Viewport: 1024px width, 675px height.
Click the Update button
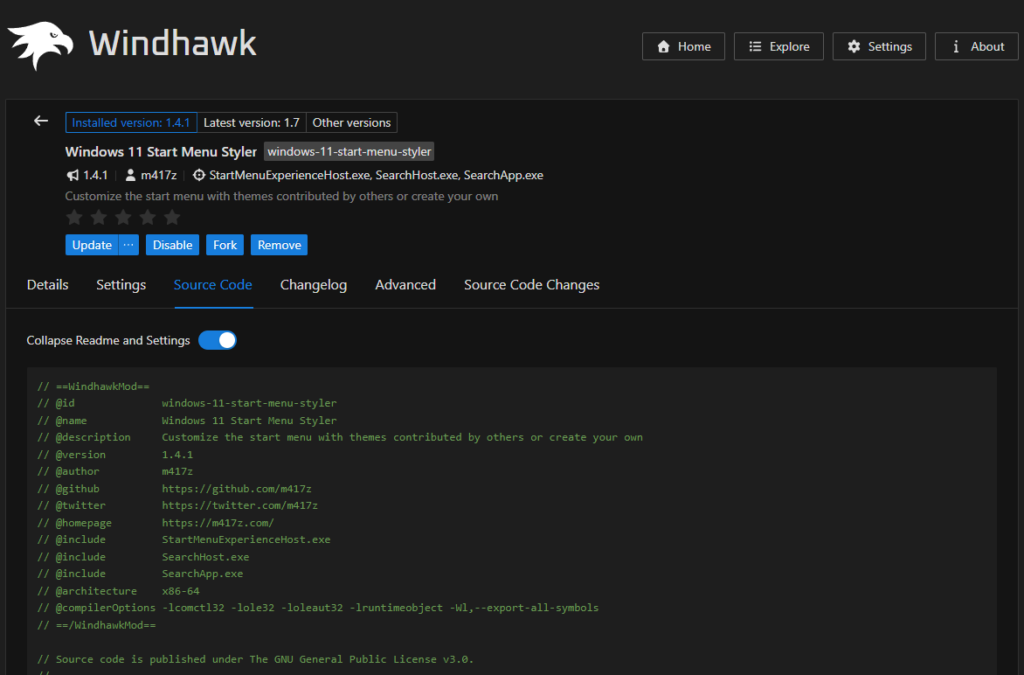click(x=92, y=245)
